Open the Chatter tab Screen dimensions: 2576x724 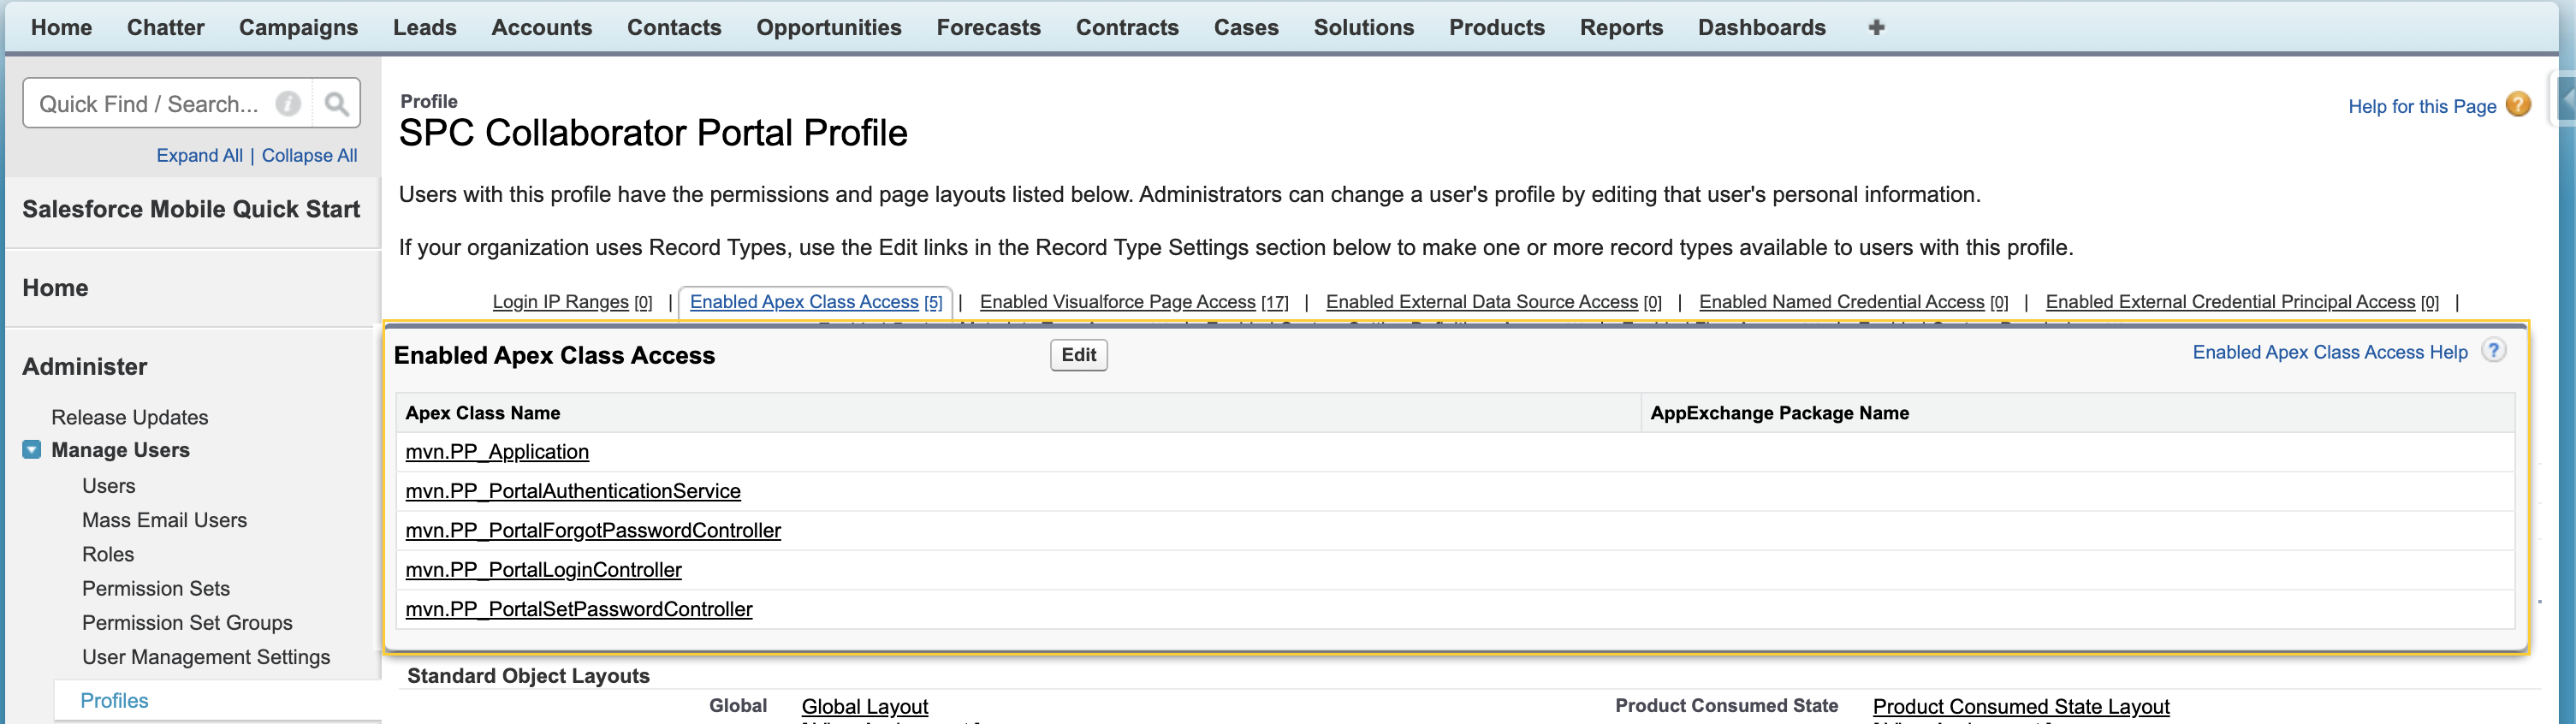(x=166, y=27)
